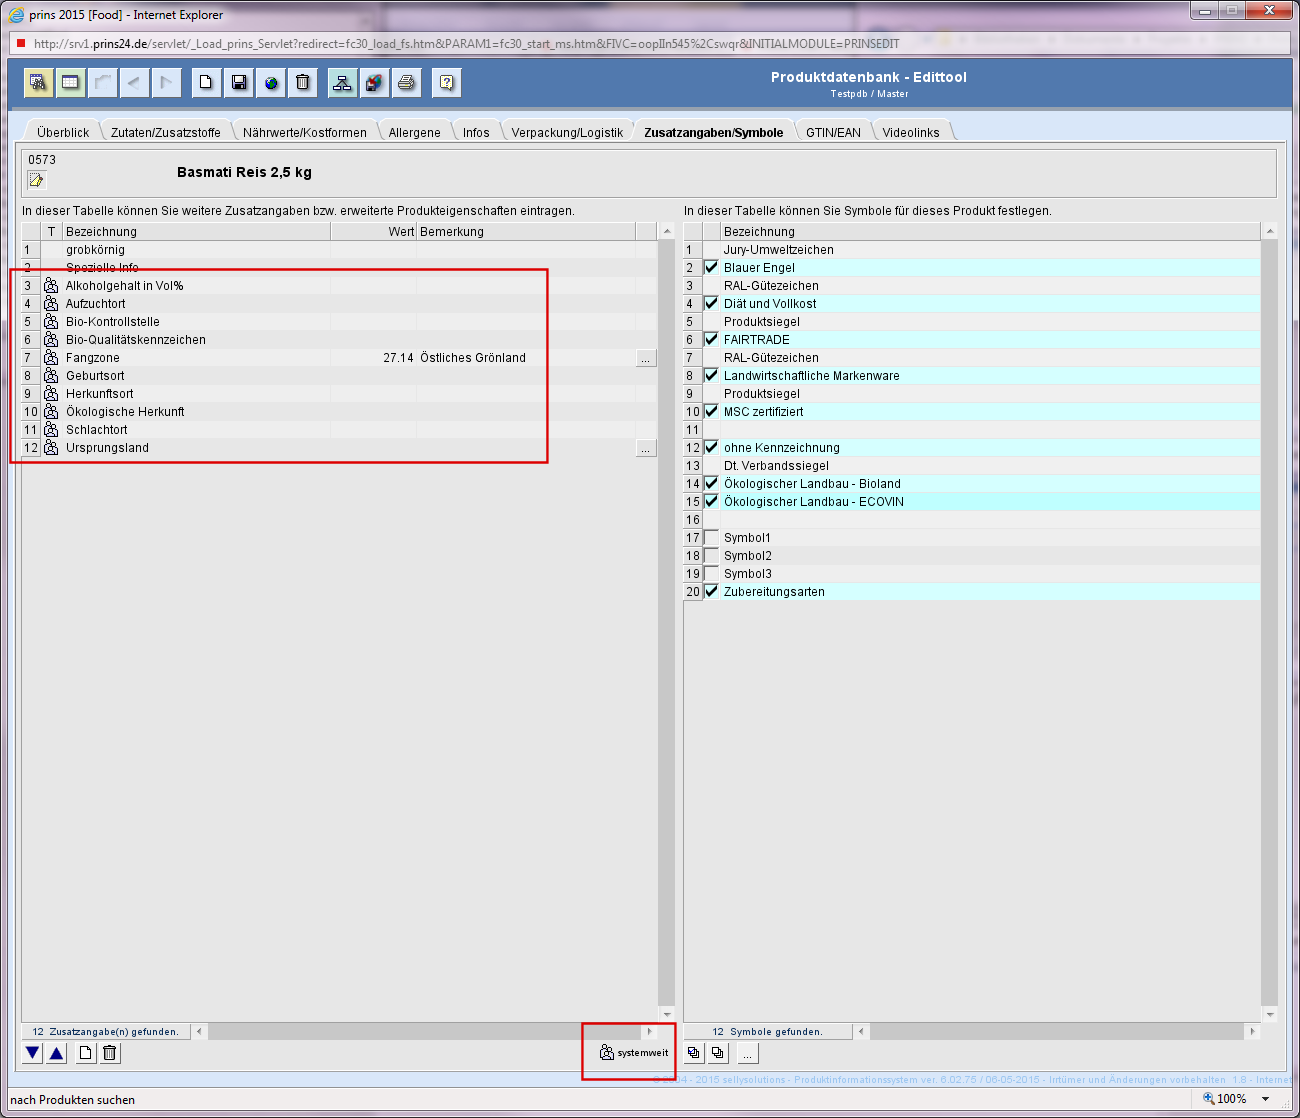Toggle the FAIRTRADE checkbox
The height and width of the screenshot is (1118, 1300).
click(712, 339)
